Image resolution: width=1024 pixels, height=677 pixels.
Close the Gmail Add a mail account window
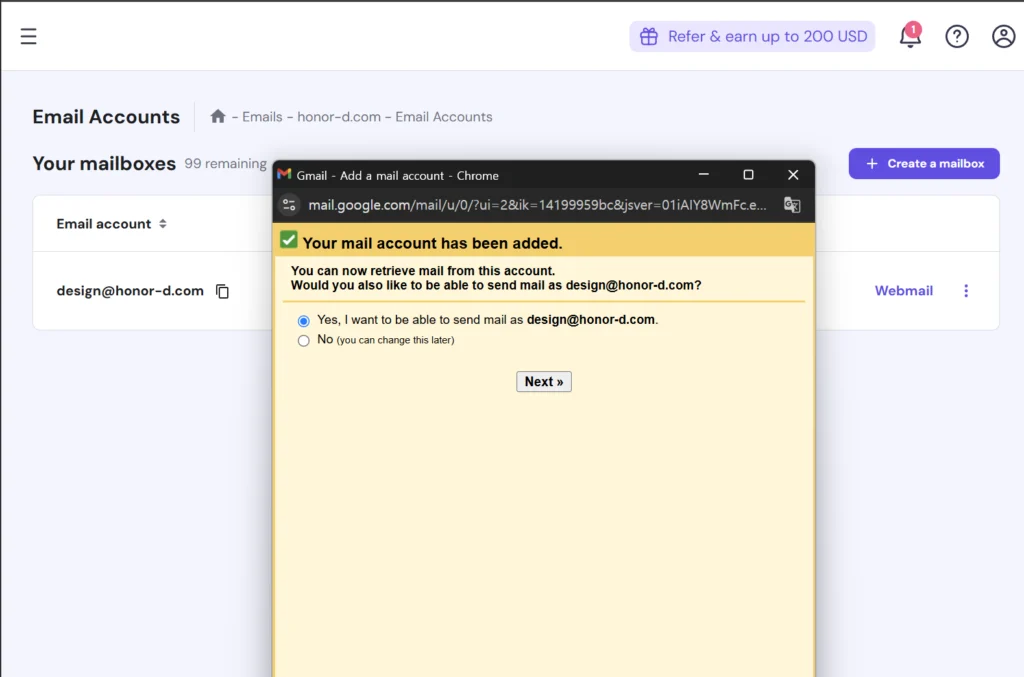tap(793, 174)
